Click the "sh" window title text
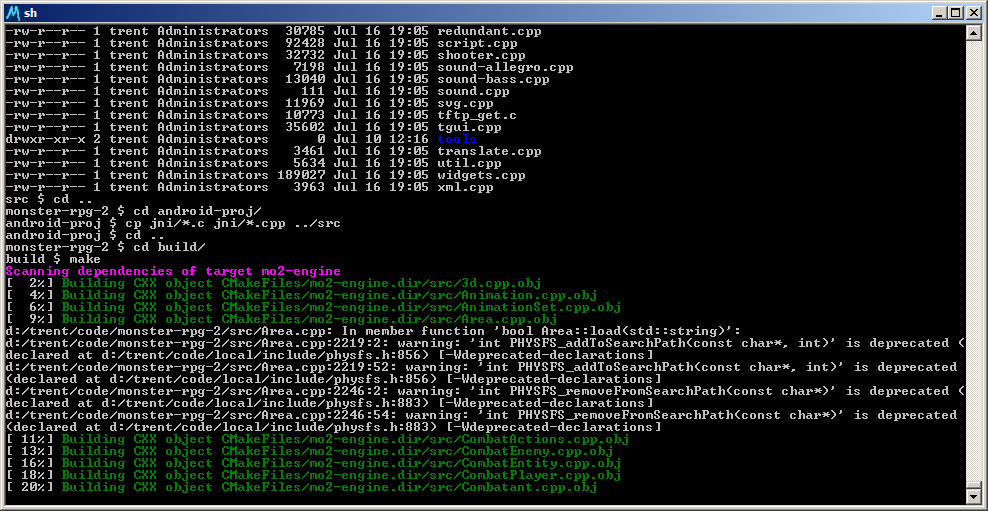The height and width of the screenshot is (511, 988). click(31, 12)
